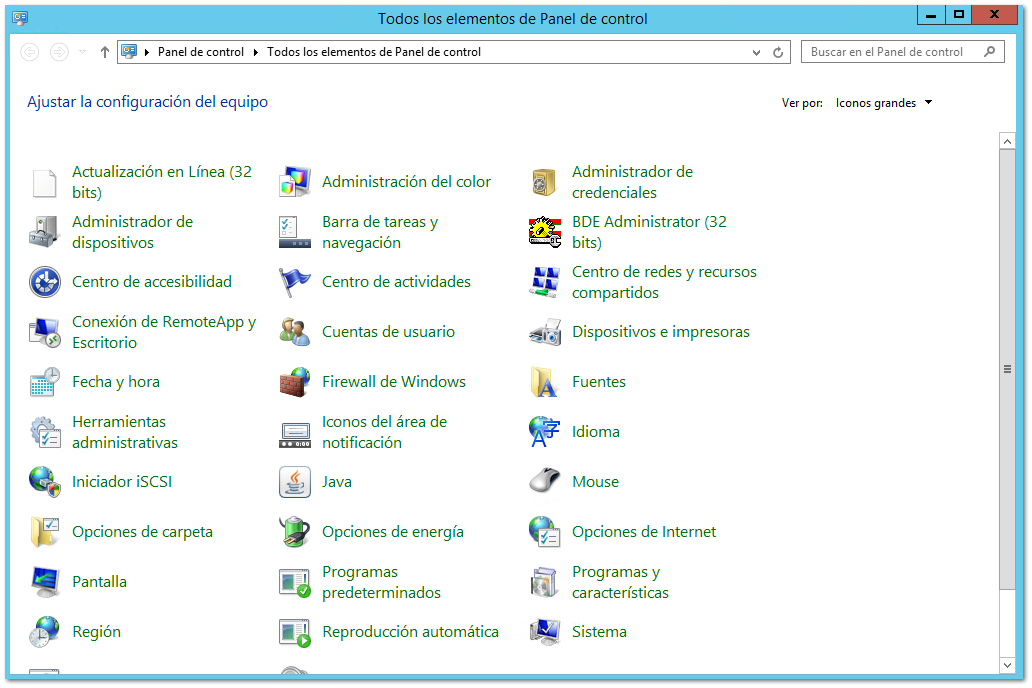Open the Barra de tareas y navegación icon
Viewport: 1032px width, 688px height.
(295, 232)
